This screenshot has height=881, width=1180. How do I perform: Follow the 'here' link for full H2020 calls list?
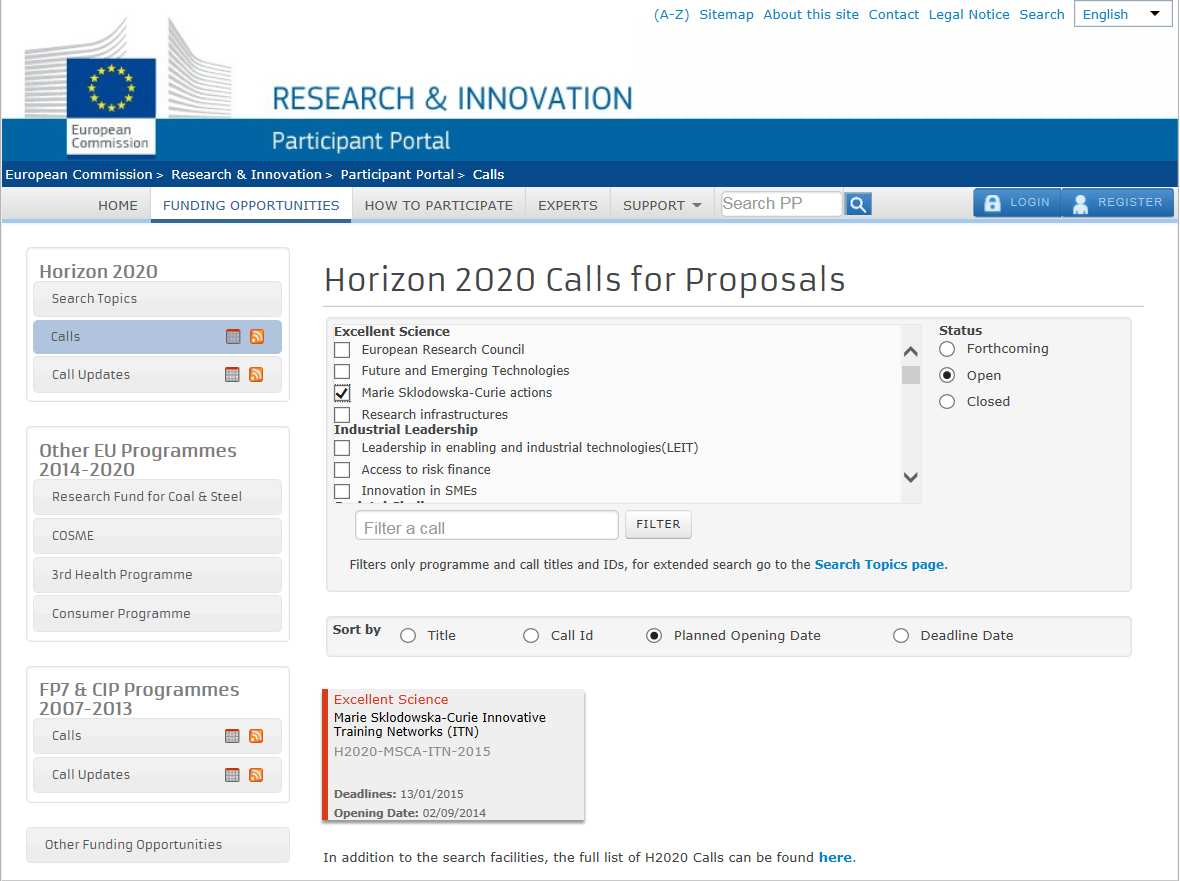(835, 858)
